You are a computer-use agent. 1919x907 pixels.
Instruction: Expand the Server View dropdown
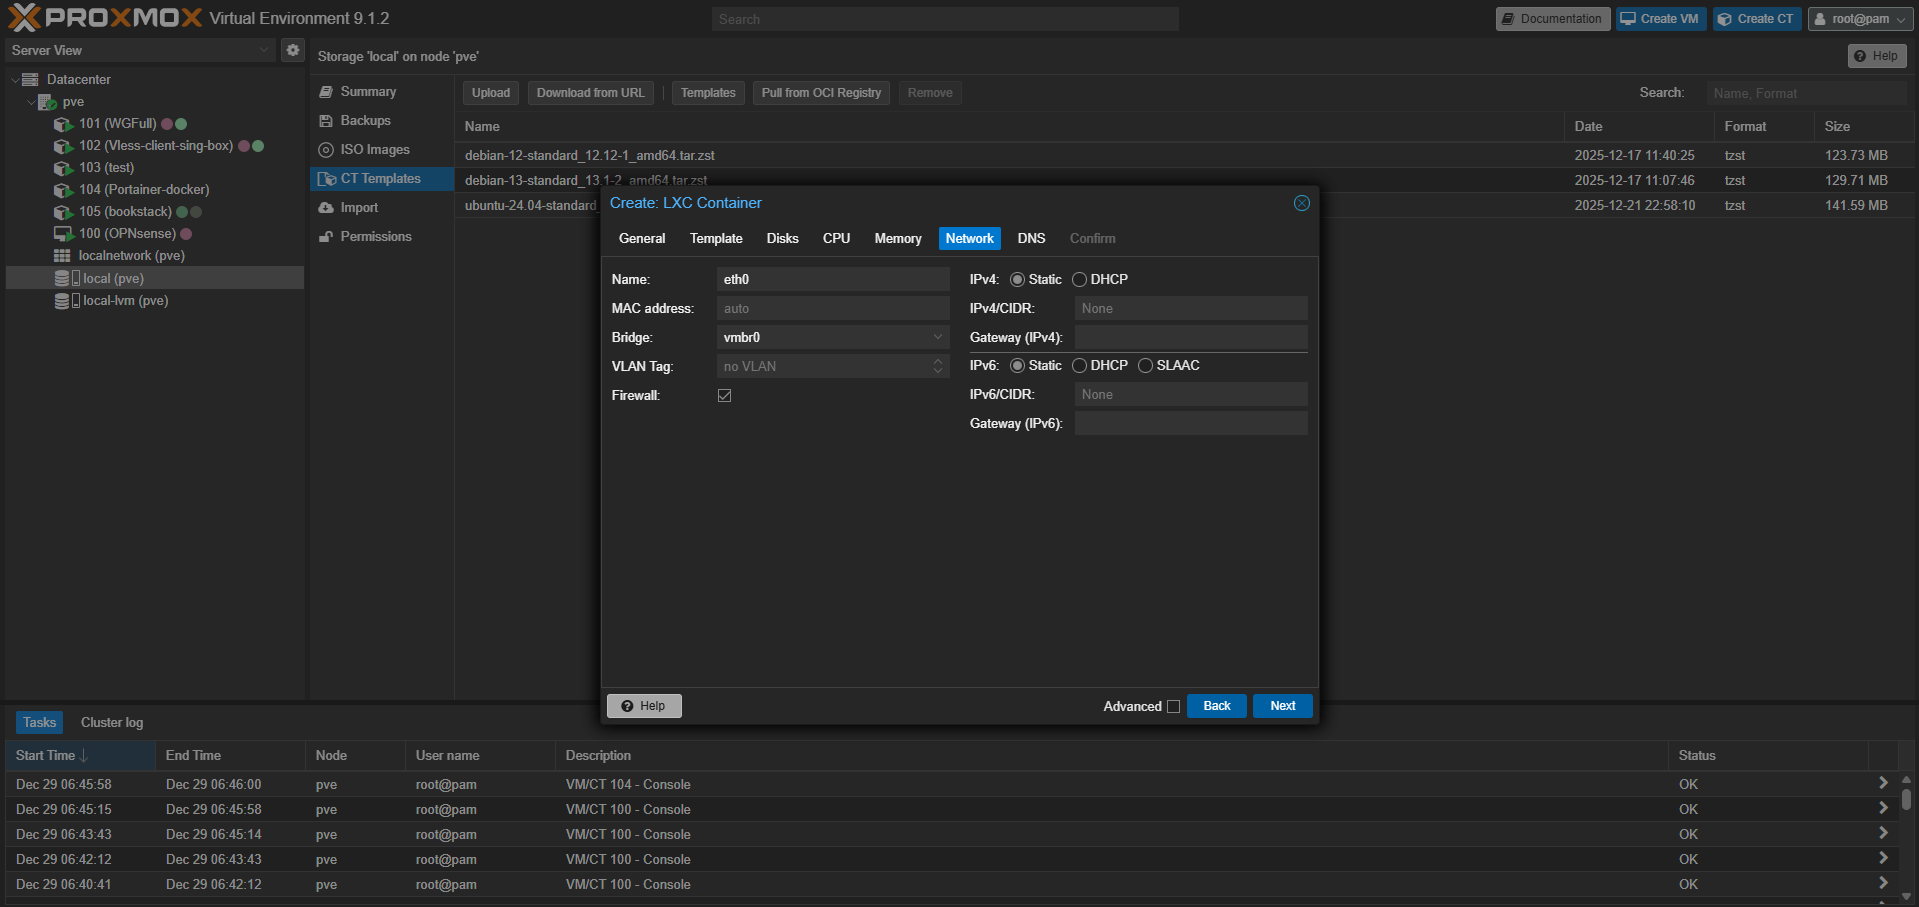(x=140, y=50)
